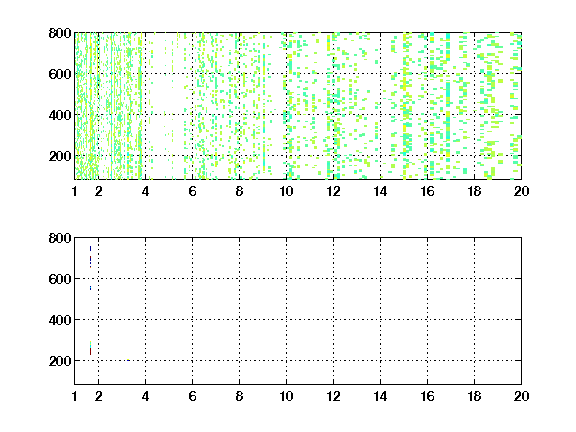Click the blue dots near 550 in lower plot
The image size is (576, 432).
pyautogui.click(x=90, y=288)
